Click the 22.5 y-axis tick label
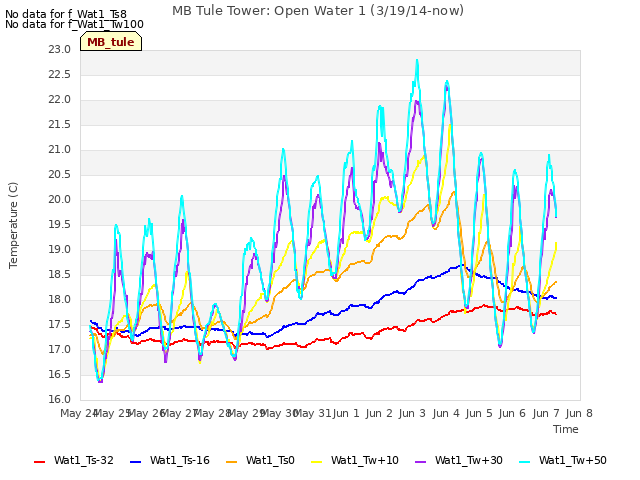 click(60, 75)
